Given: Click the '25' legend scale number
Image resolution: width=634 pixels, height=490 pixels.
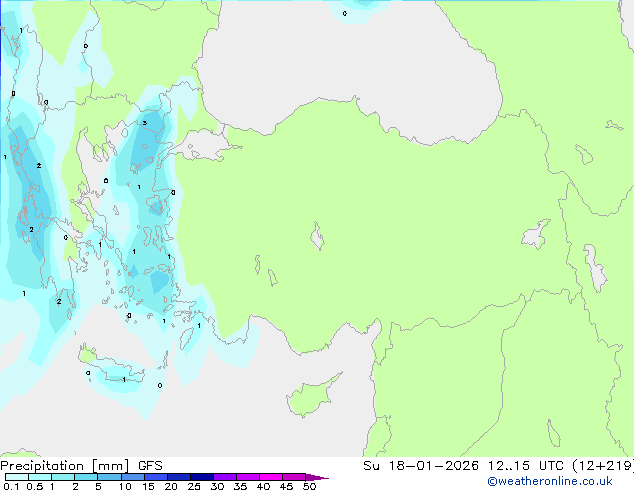Looking at the screenshot, I should click(x=194, y=486).
